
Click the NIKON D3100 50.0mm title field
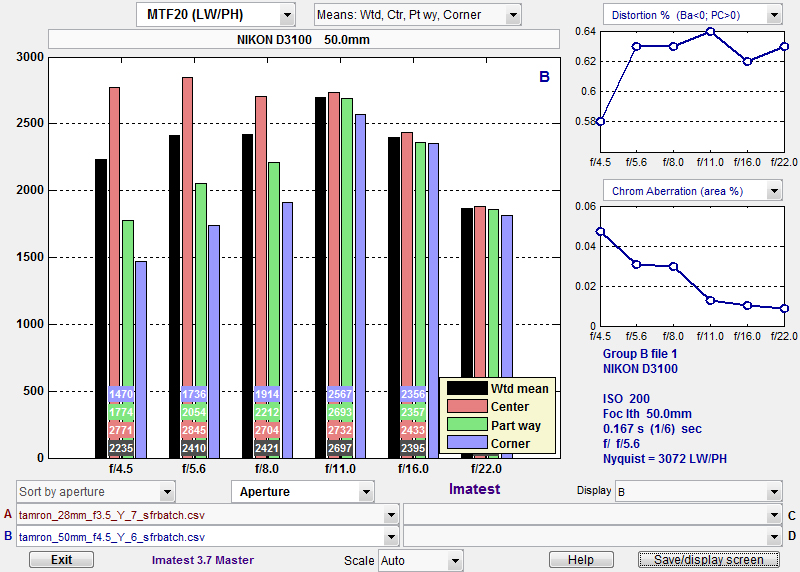[304, 39]
